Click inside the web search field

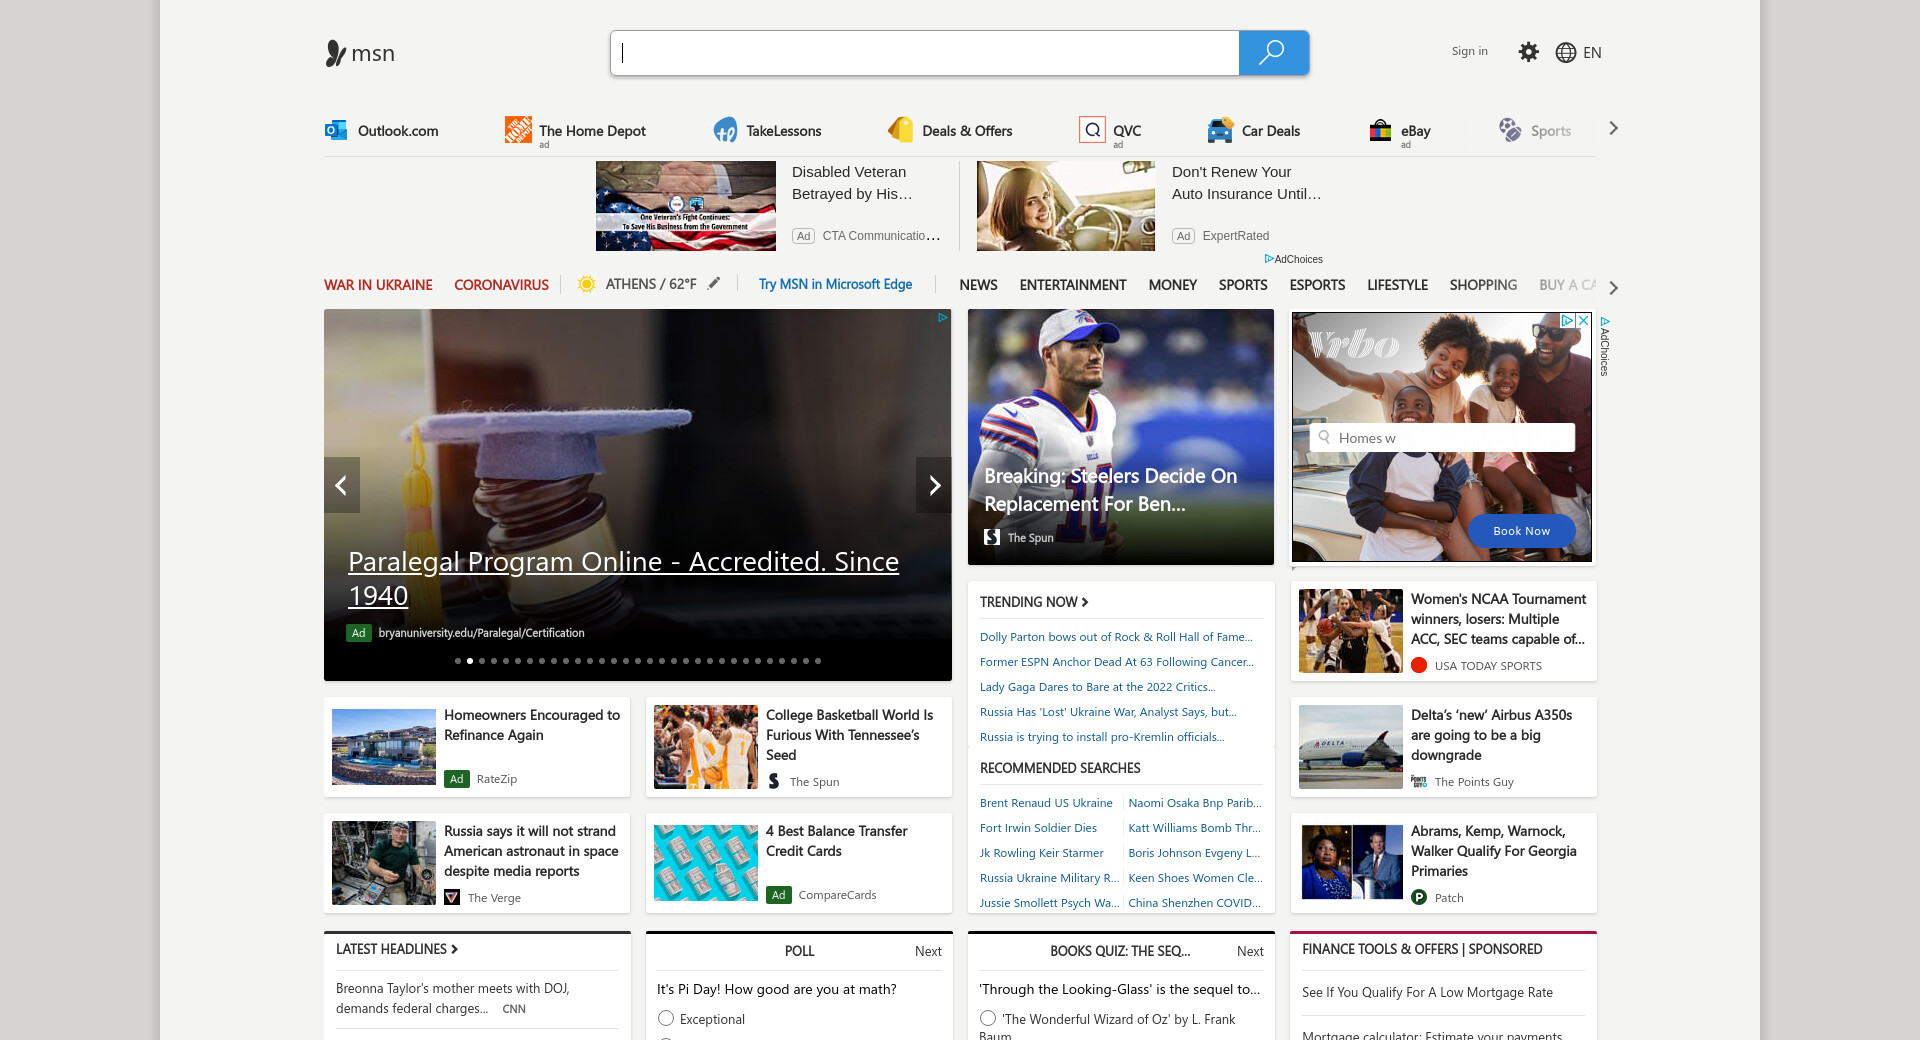pos(925,53)
